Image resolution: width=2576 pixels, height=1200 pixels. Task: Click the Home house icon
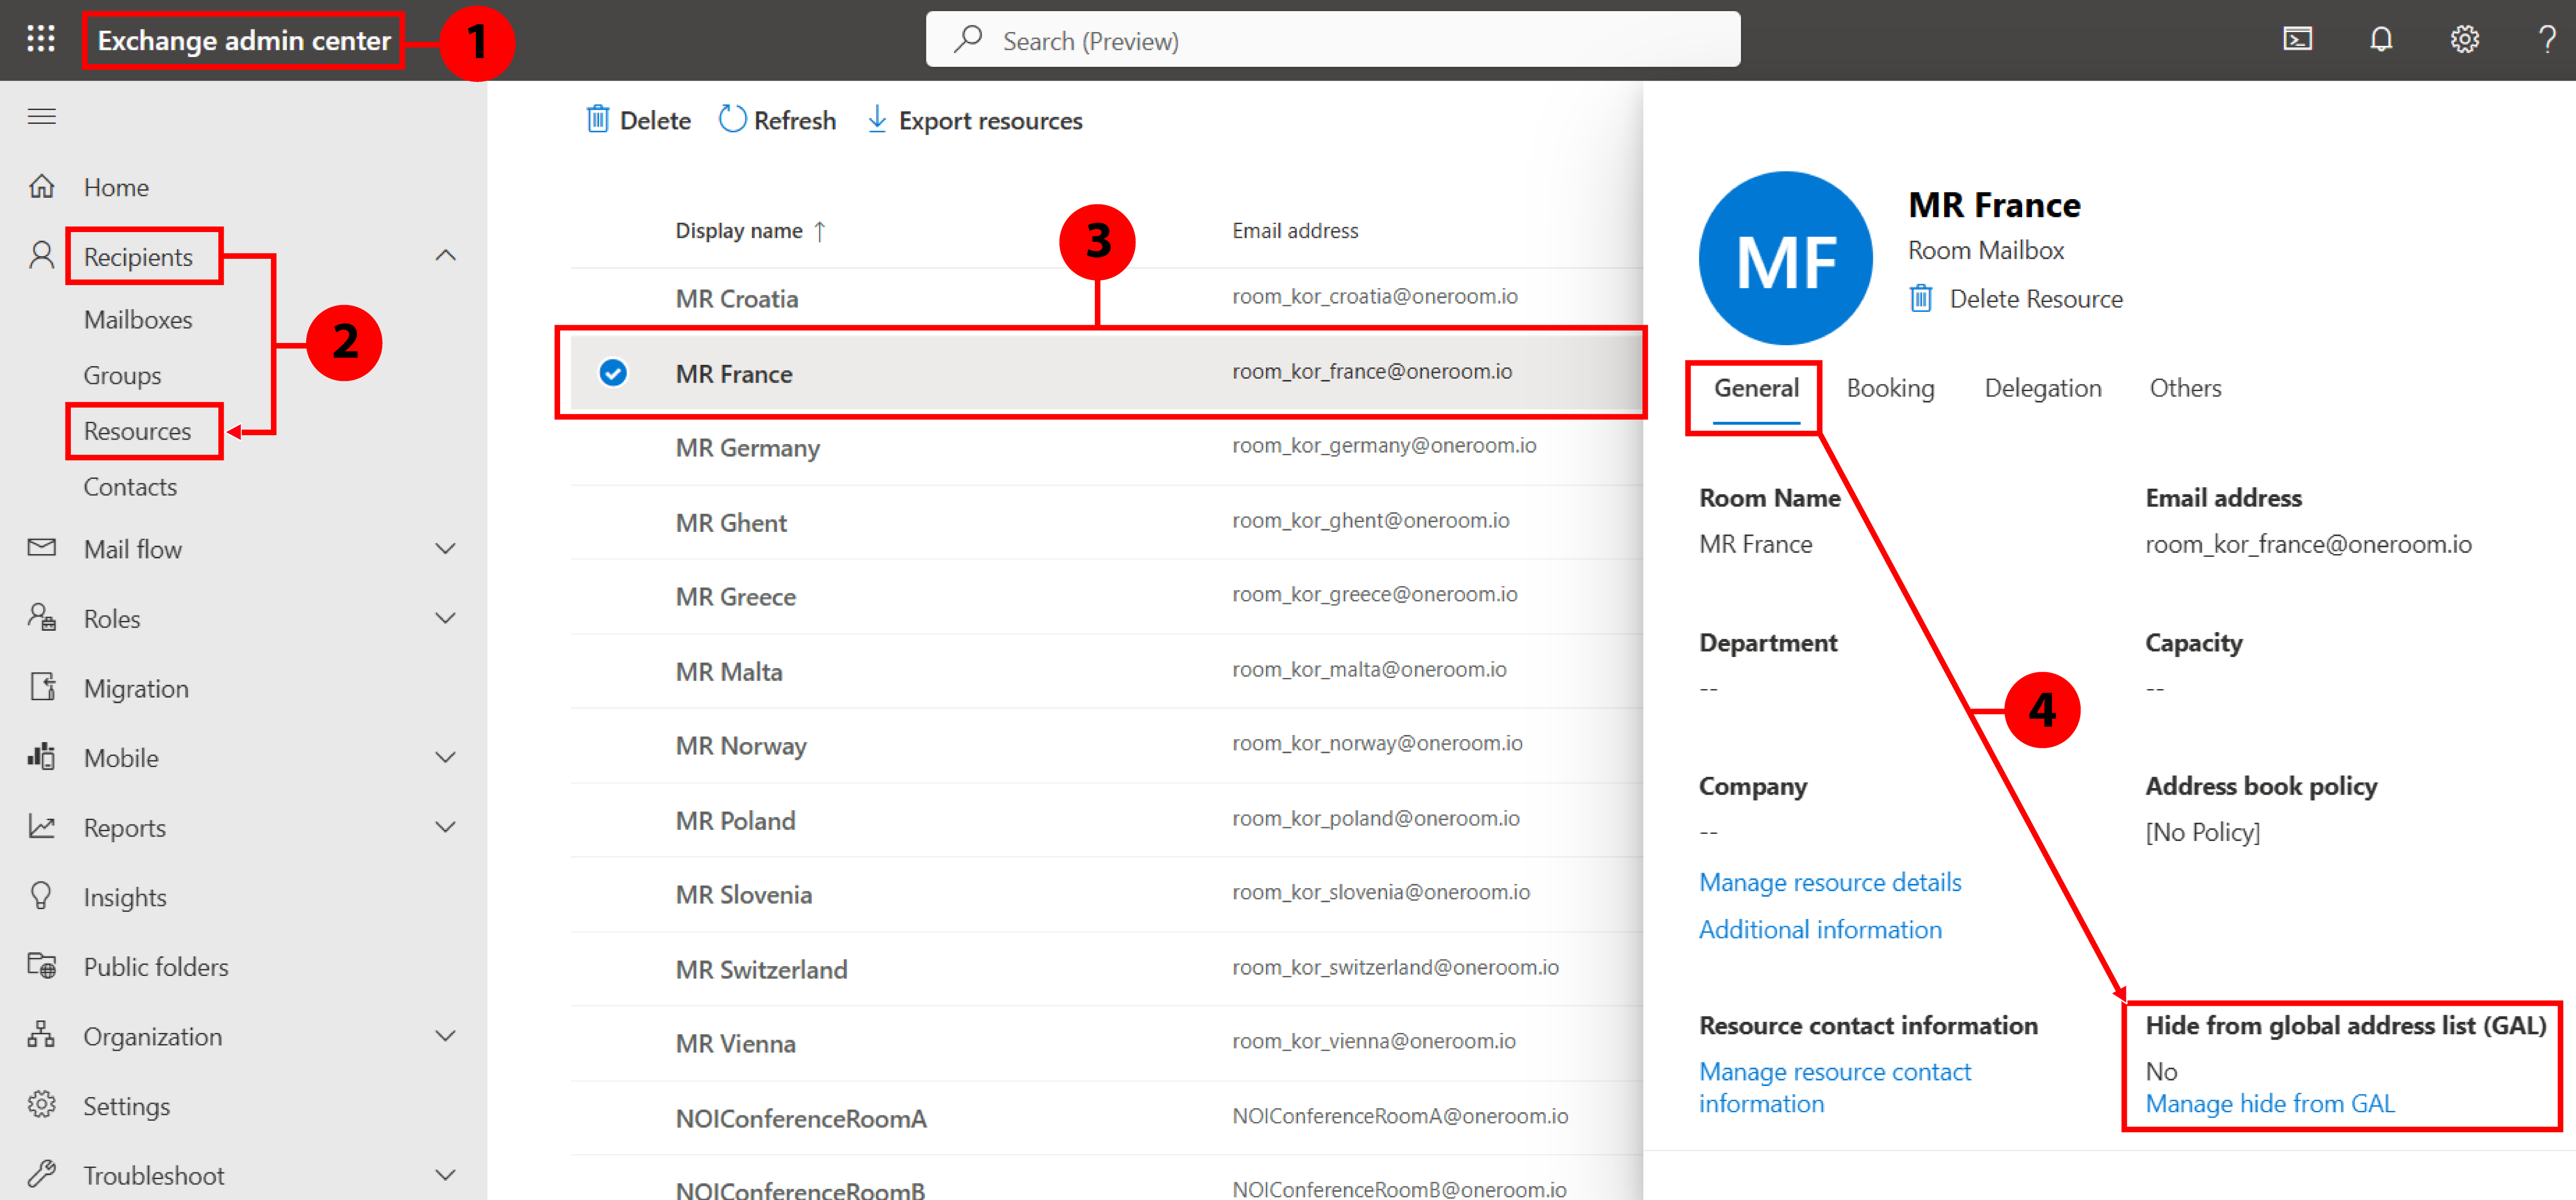[41, 186]
